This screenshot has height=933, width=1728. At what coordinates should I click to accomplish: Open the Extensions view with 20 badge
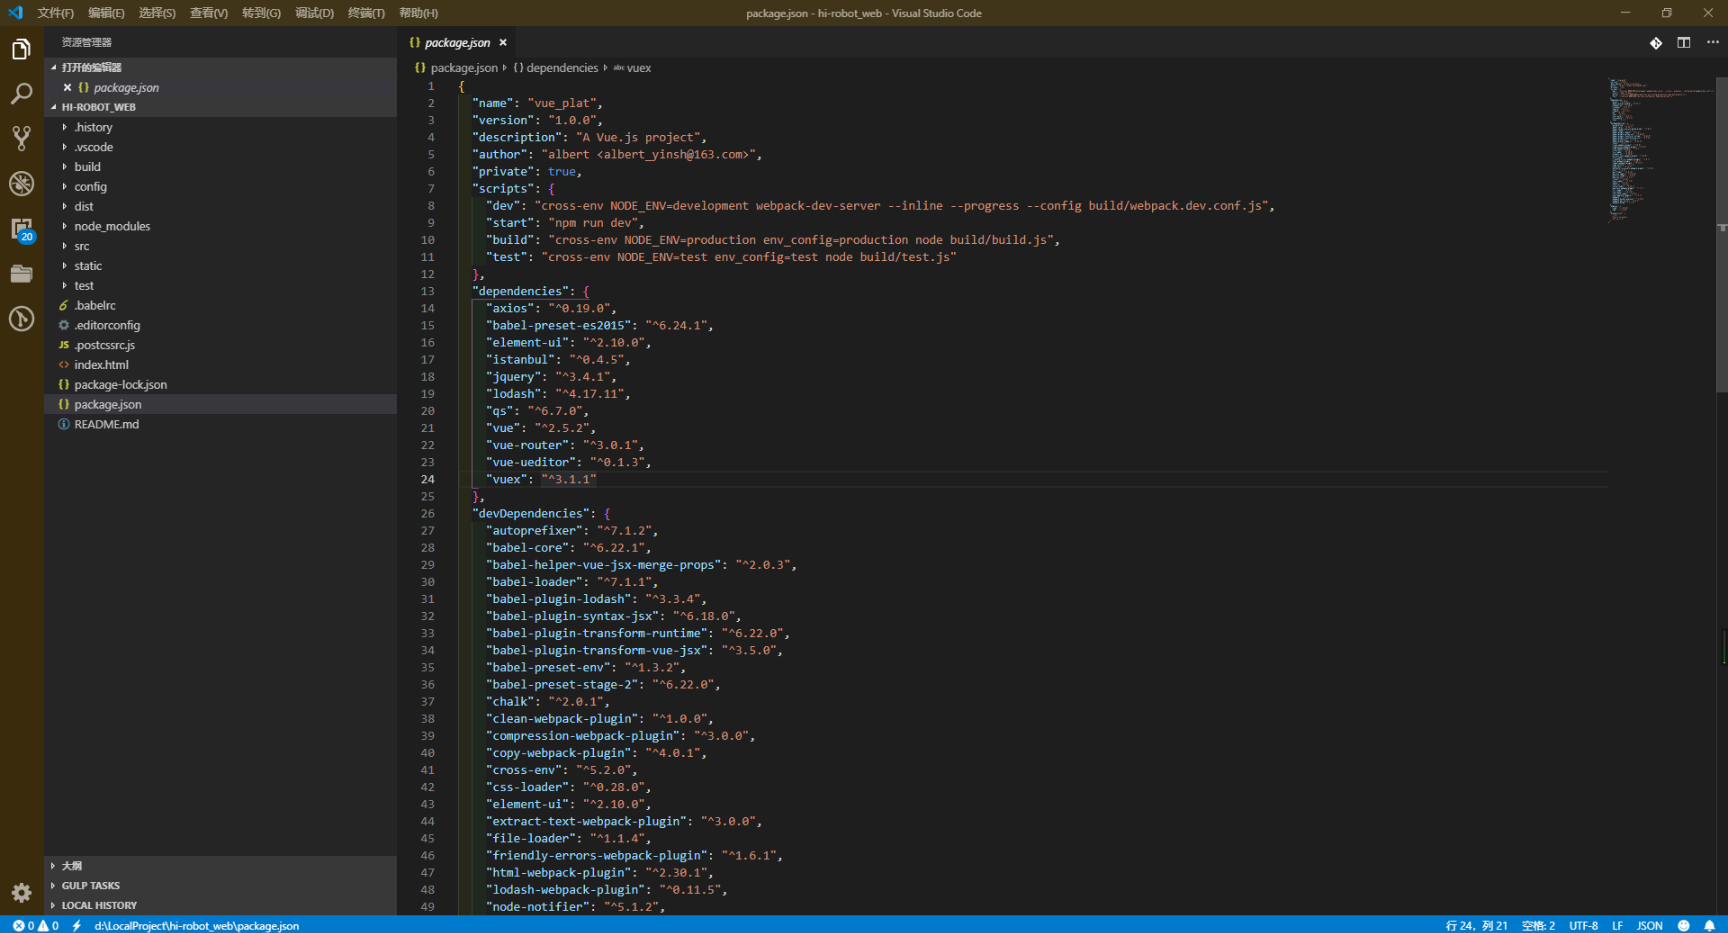21,230
